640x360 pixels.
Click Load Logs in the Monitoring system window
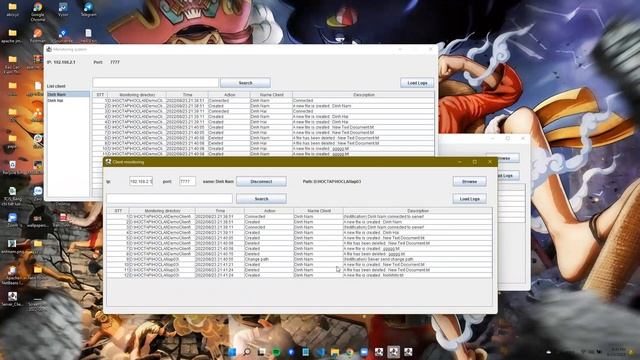pyautogui.click(x=417, y=83)
